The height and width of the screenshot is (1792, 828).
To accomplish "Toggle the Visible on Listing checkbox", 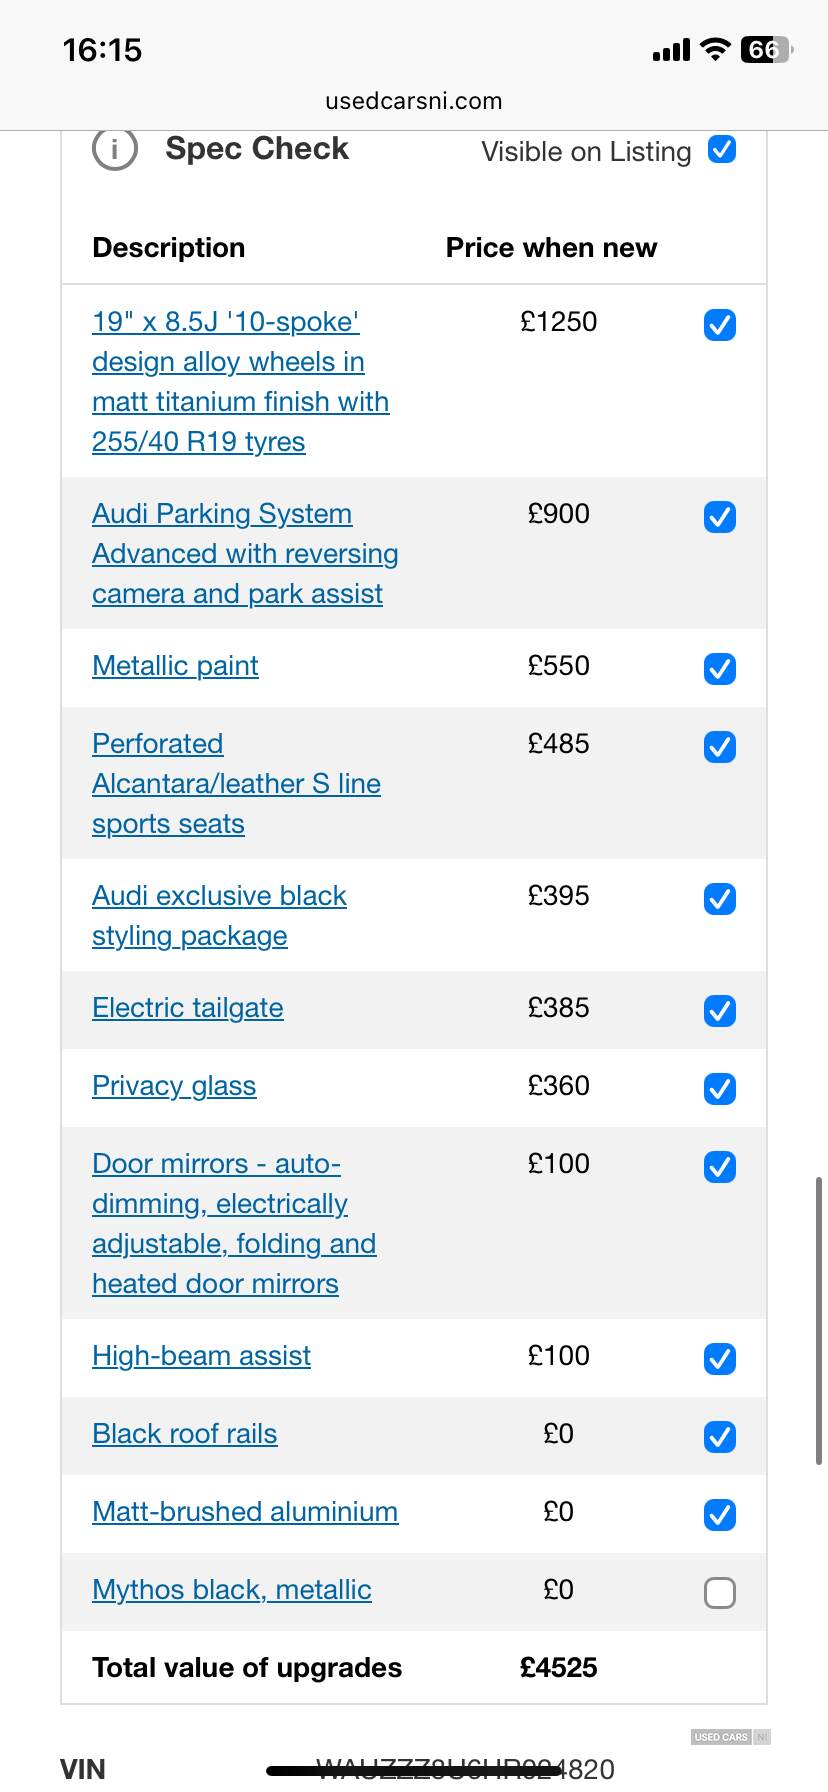I will click(722, 150).
